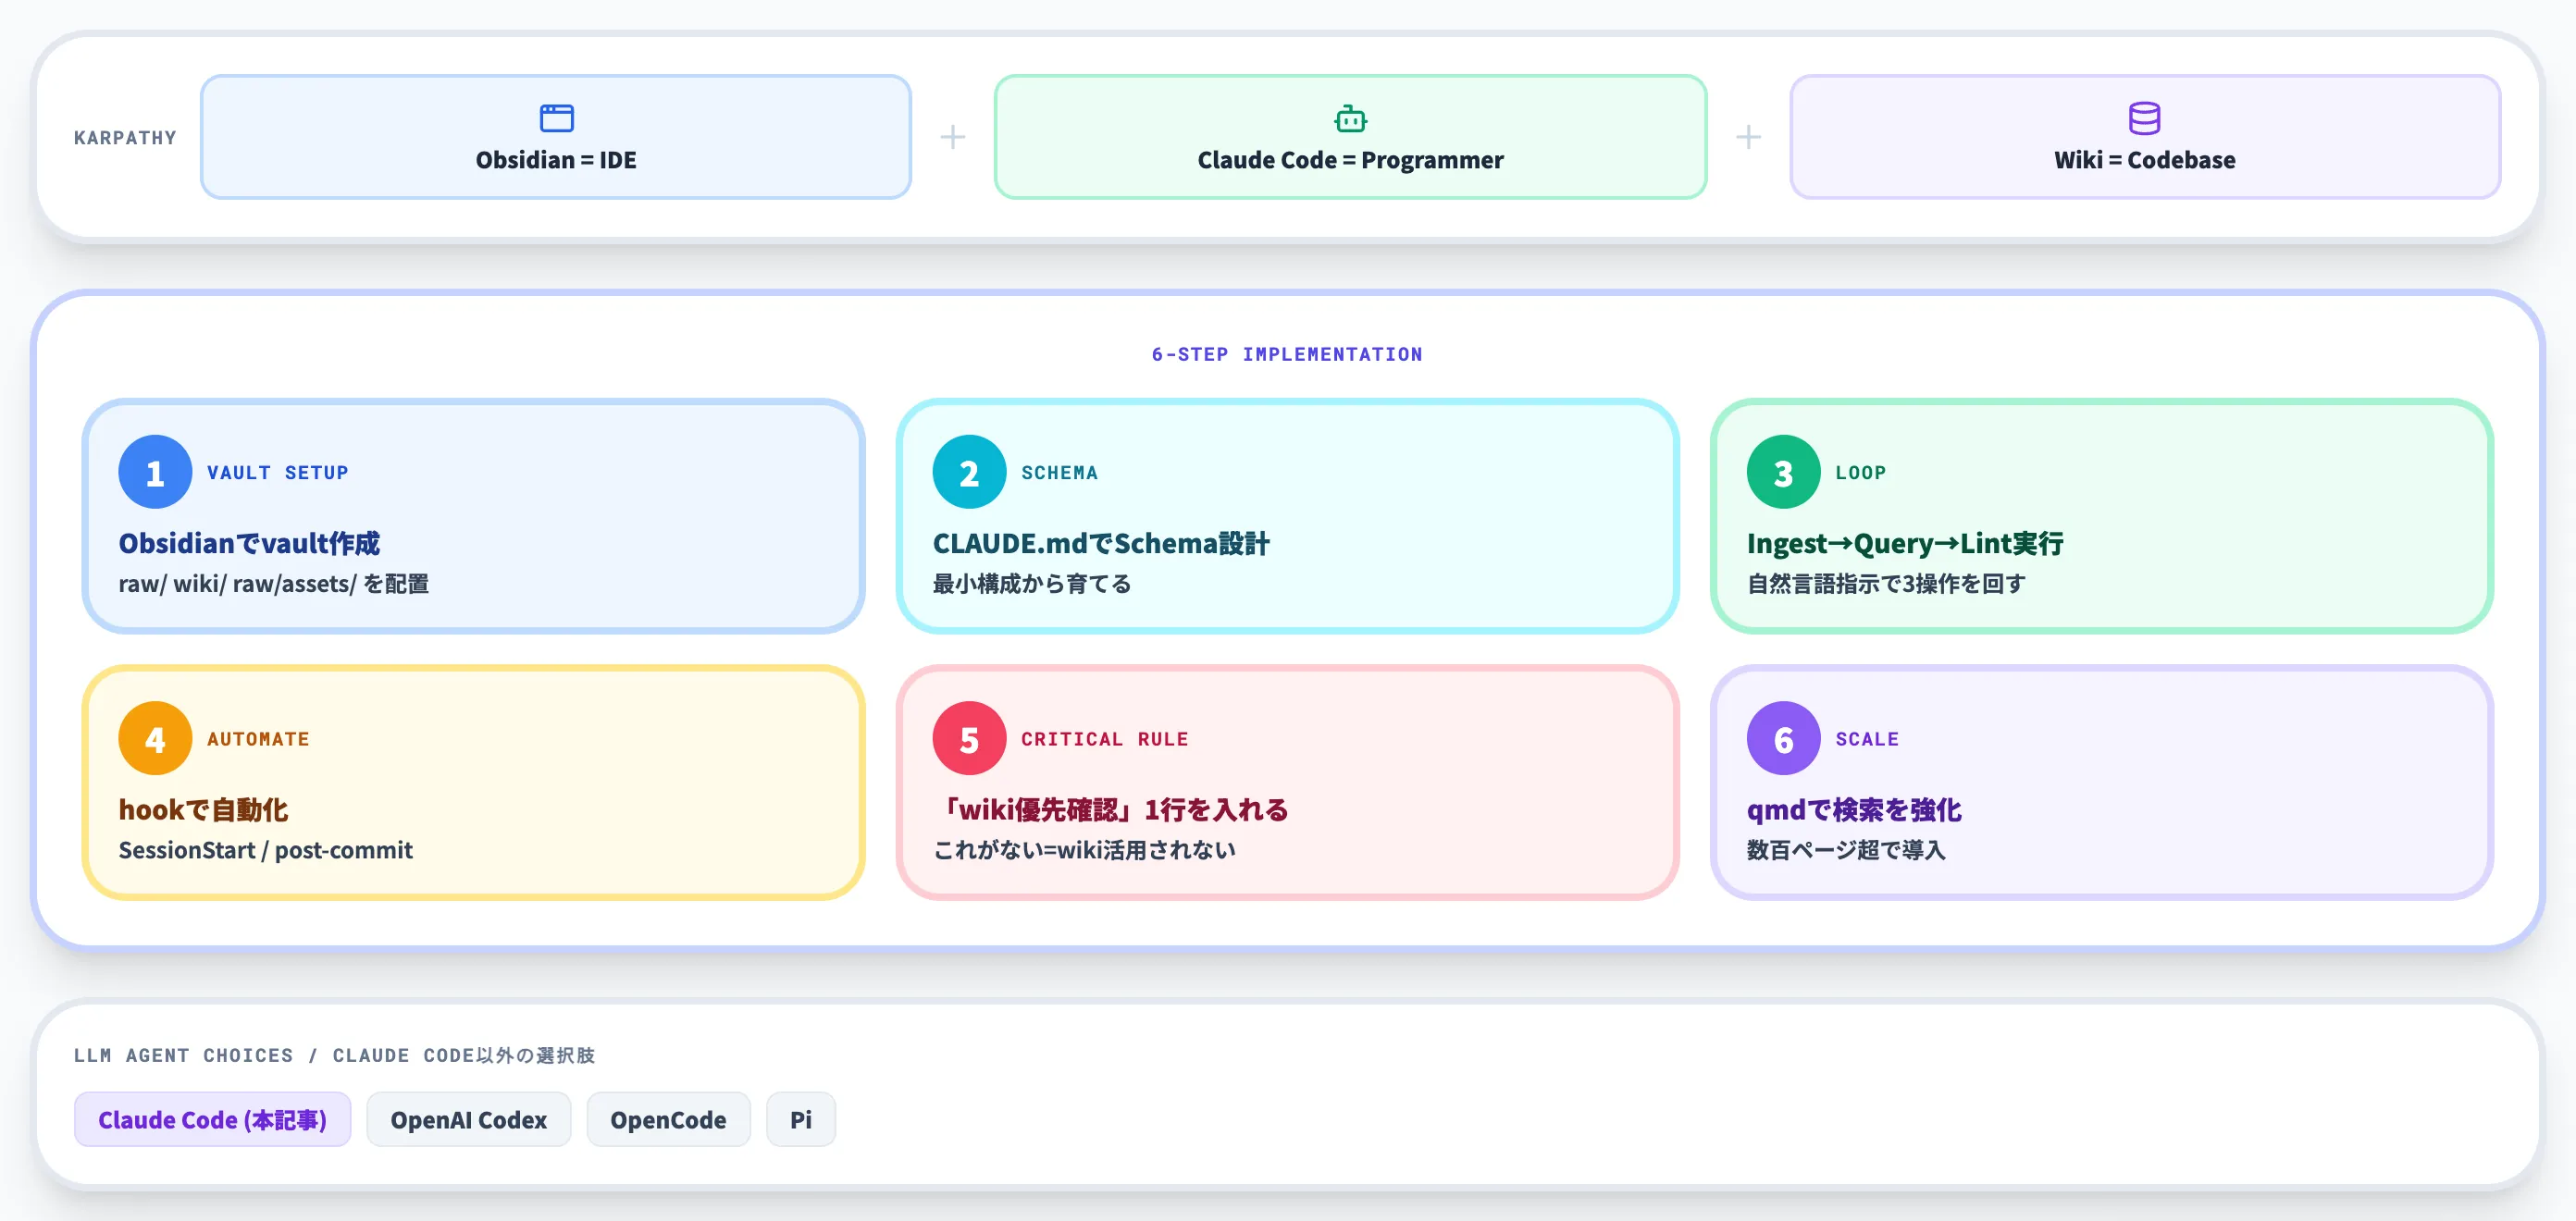This screenshot has height=1221, width=2576.
Task: Click the SCHEMA label
Action: [1059, 472]
